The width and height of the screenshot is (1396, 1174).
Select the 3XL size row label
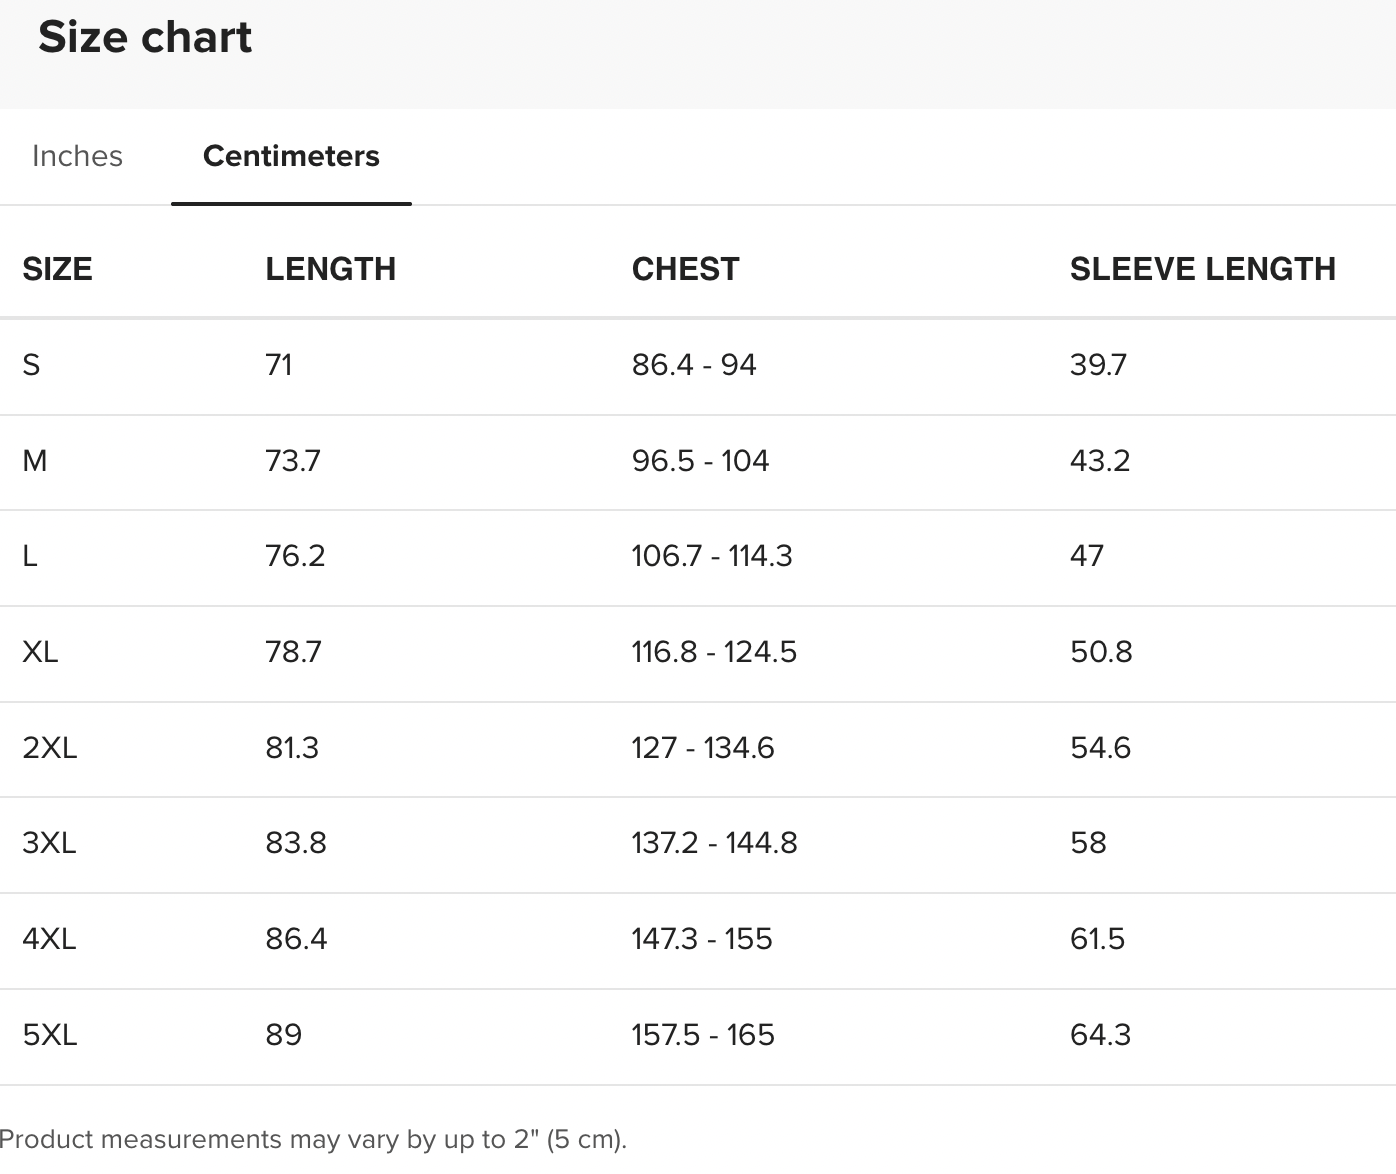(49, 843)
